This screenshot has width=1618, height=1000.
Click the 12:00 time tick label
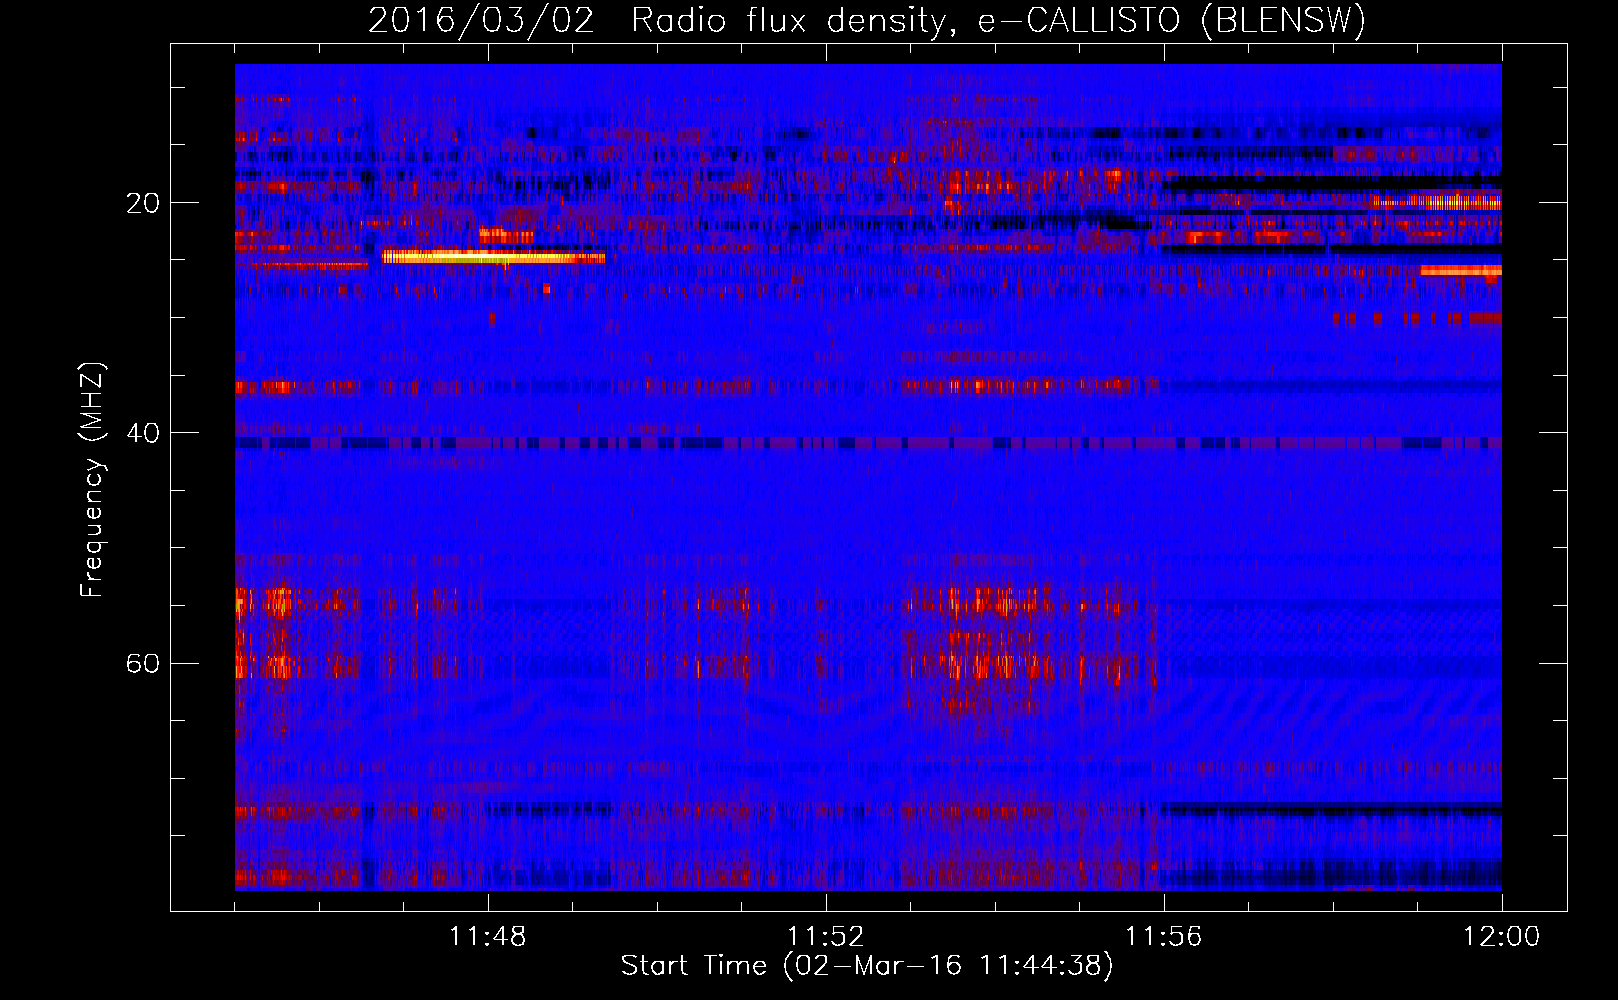point(1501,937)
